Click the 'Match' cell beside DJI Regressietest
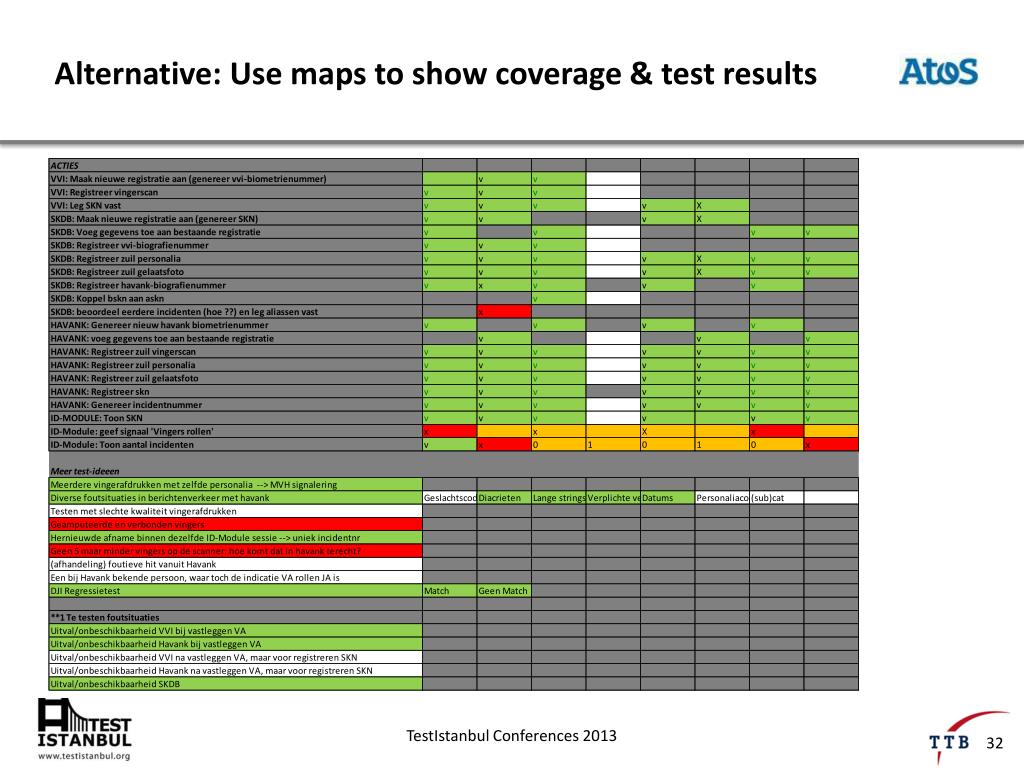1024x768 pixels. pyautogui.click(x=450, y=591)
